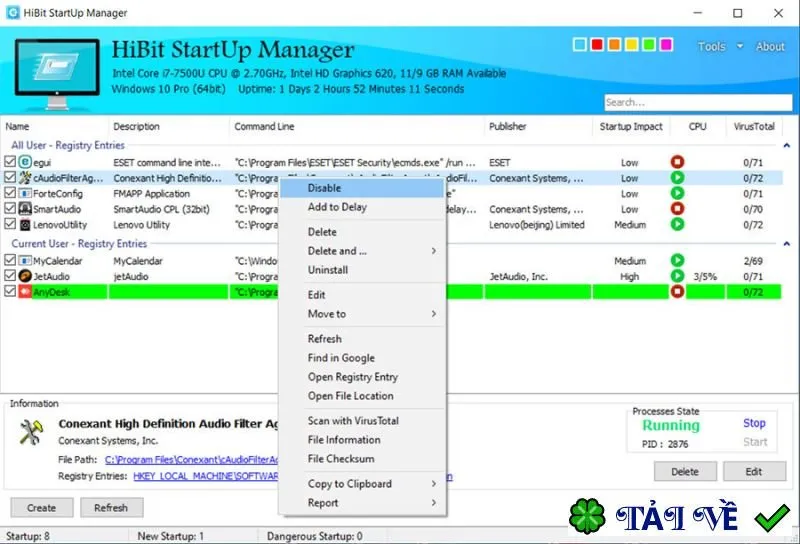
Task: Open the About page
Action: 770,46
